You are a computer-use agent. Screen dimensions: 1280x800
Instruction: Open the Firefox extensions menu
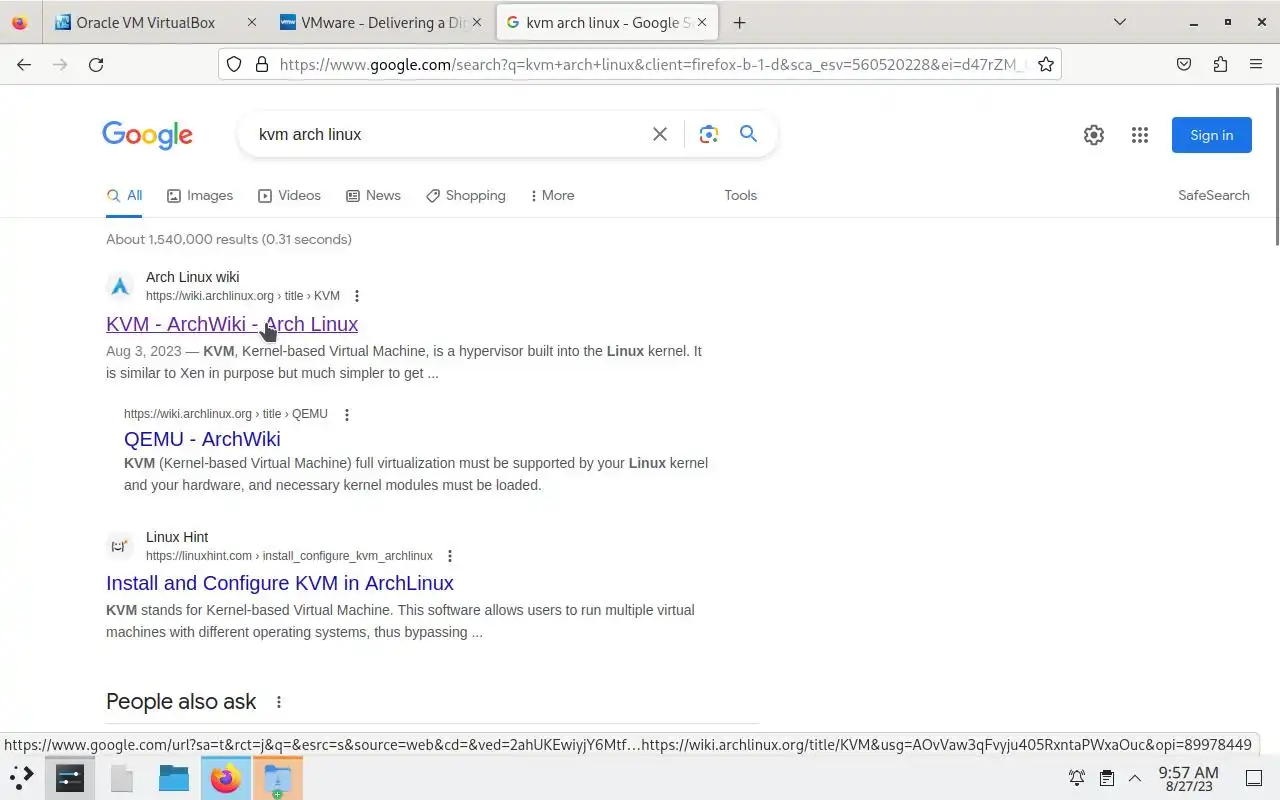pos(1220,64)
